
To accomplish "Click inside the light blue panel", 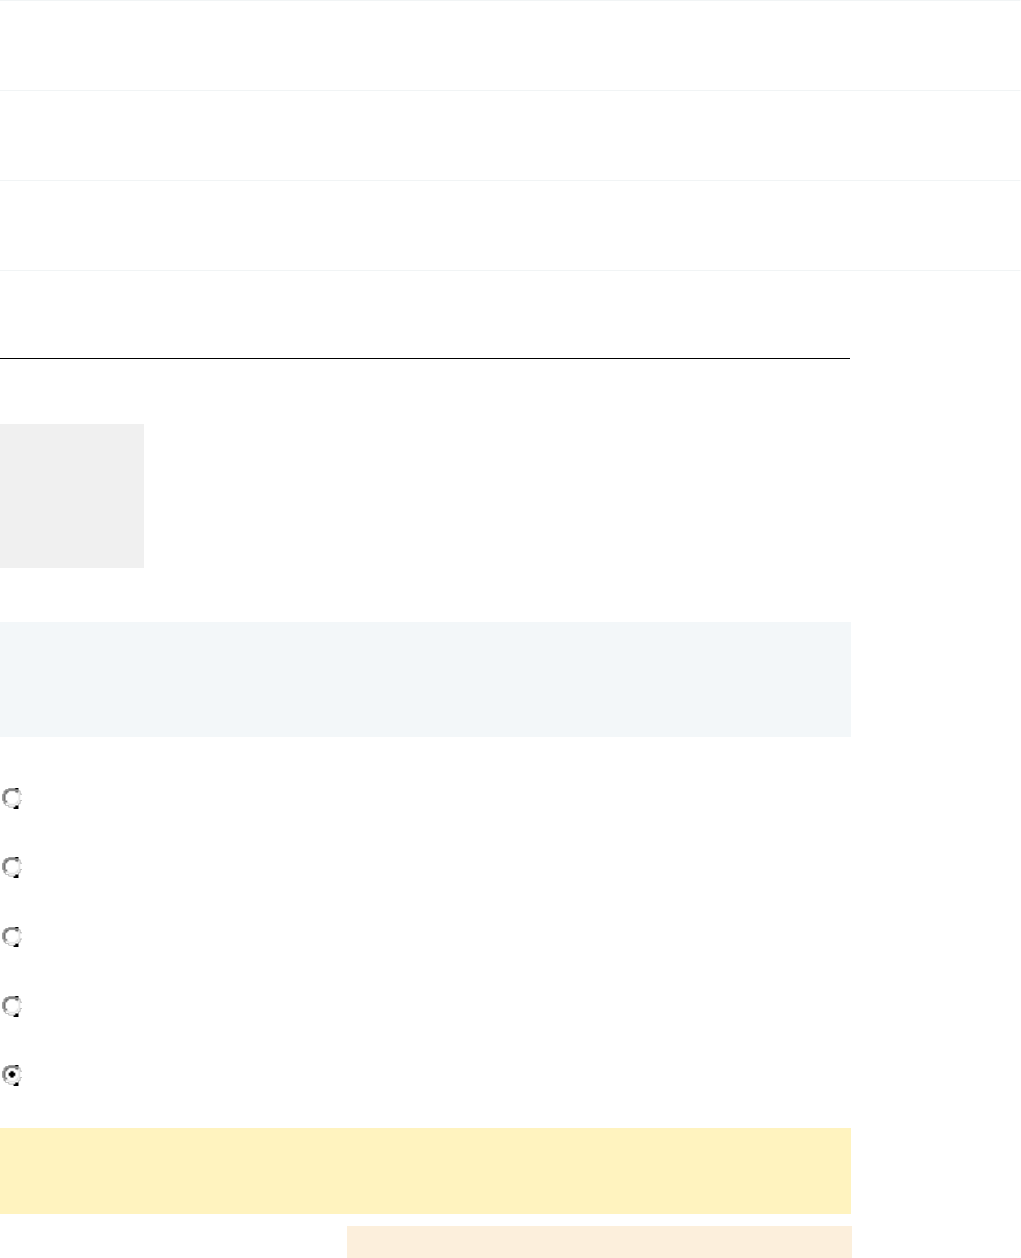I will [425, 679].
